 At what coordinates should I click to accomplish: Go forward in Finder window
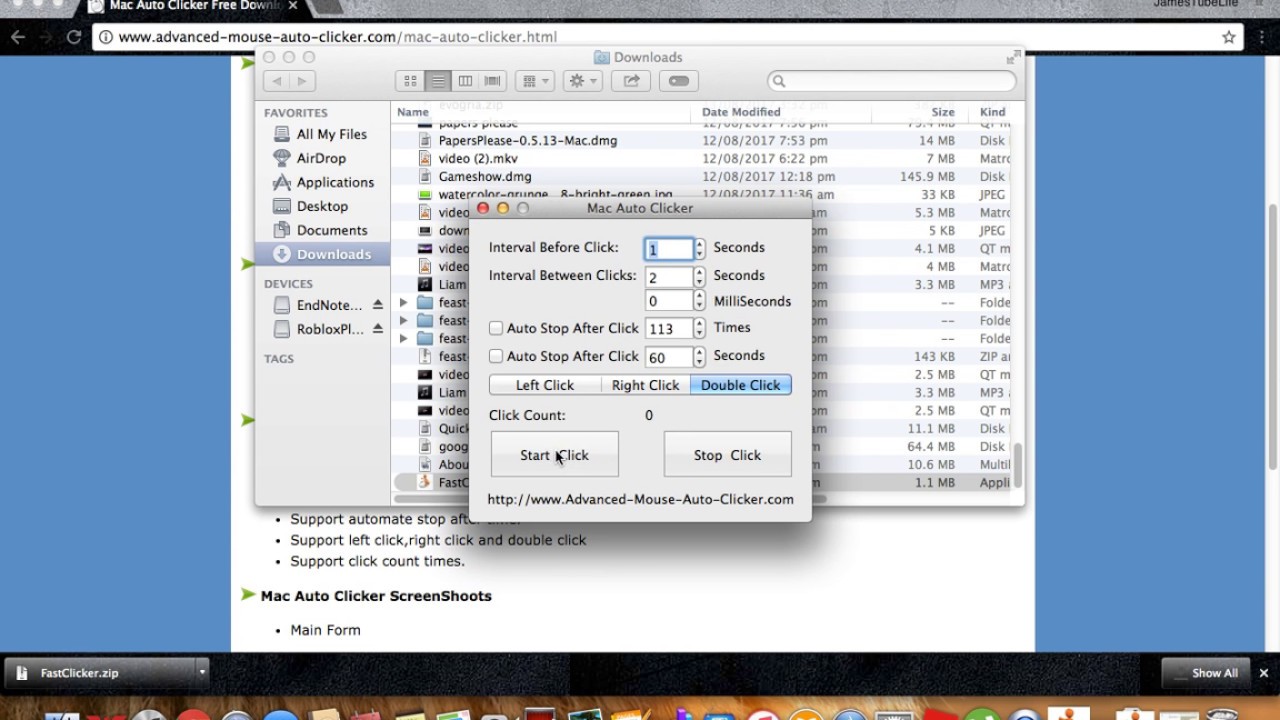303,81
